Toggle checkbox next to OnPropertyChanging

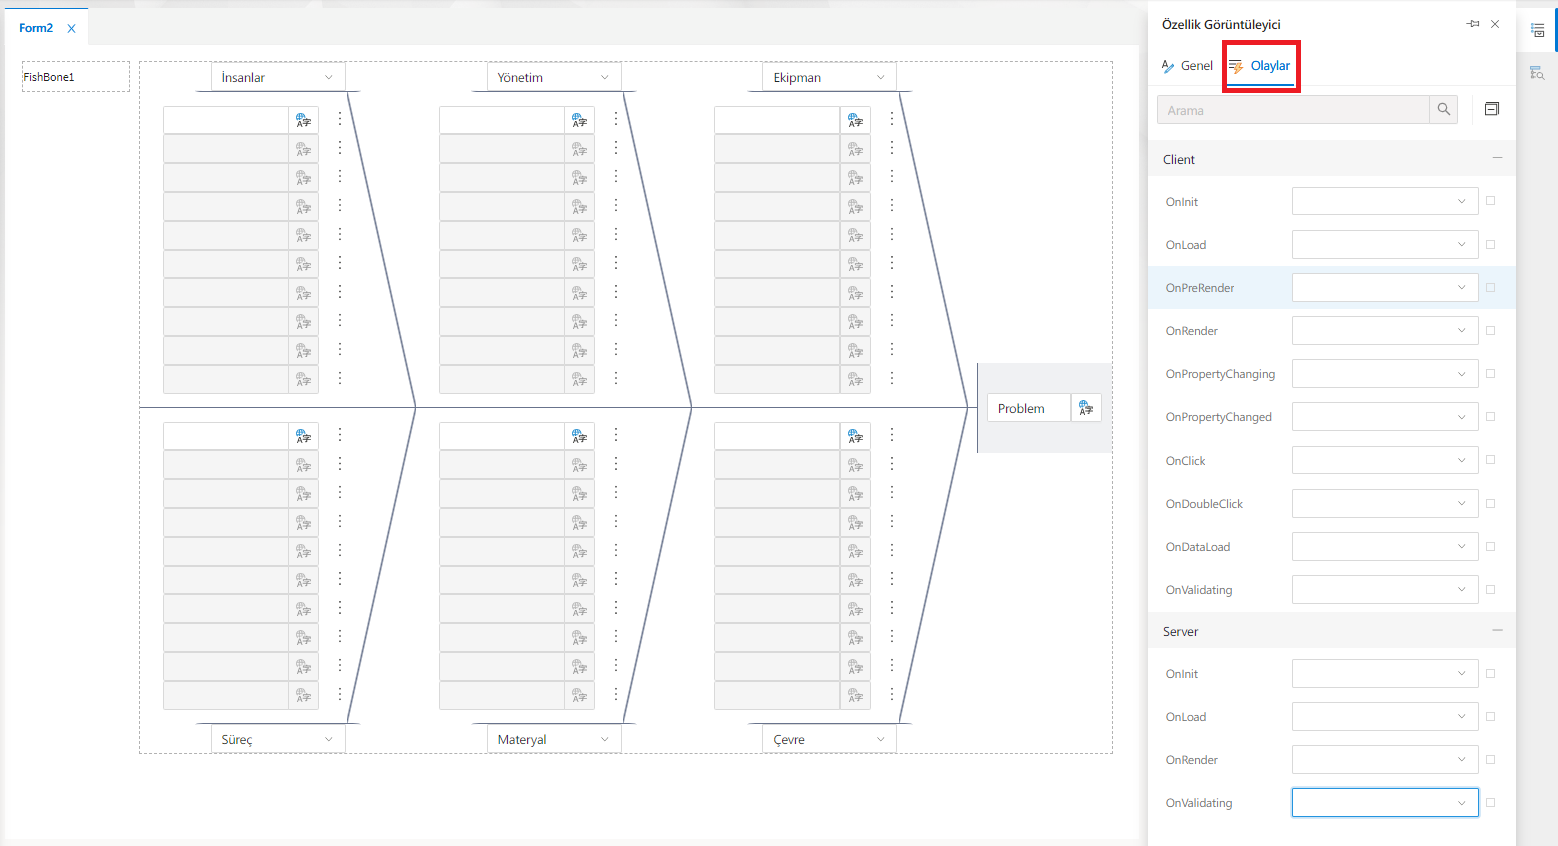point(1490,373)
